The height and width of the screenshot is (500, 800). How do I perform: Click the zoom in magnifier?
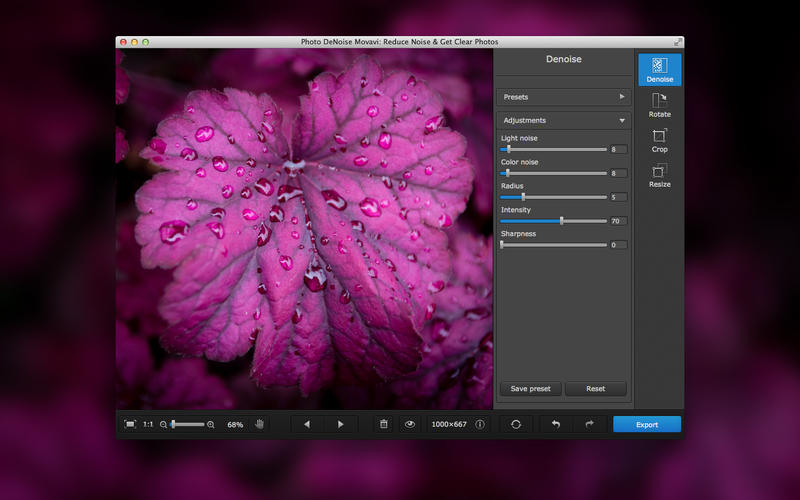[x=210, y=424]
